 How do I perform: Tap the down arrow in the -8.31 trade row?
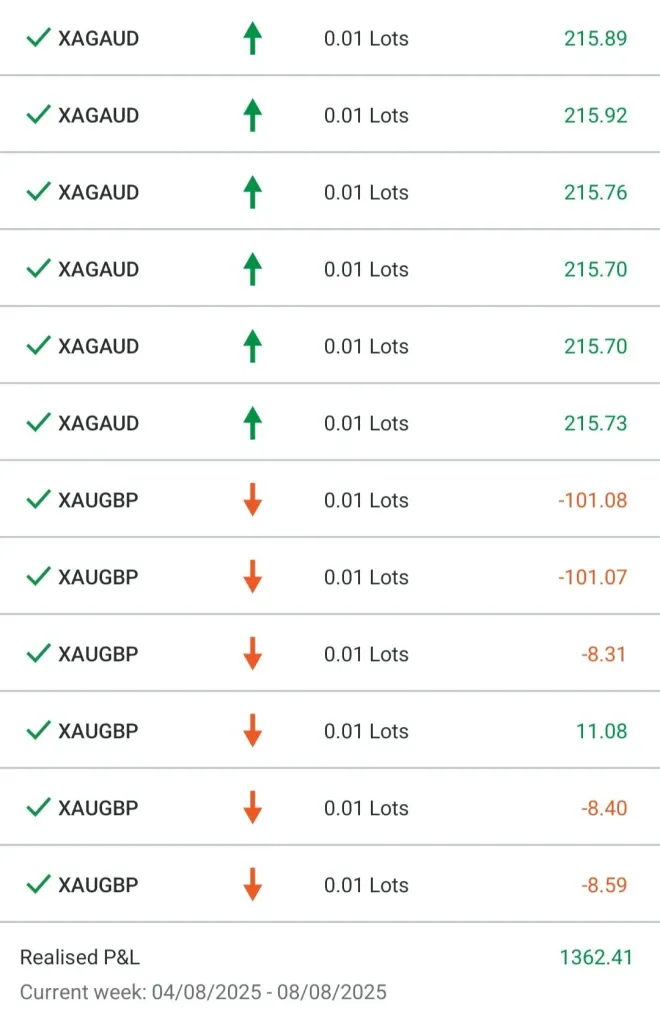point(252,654)
